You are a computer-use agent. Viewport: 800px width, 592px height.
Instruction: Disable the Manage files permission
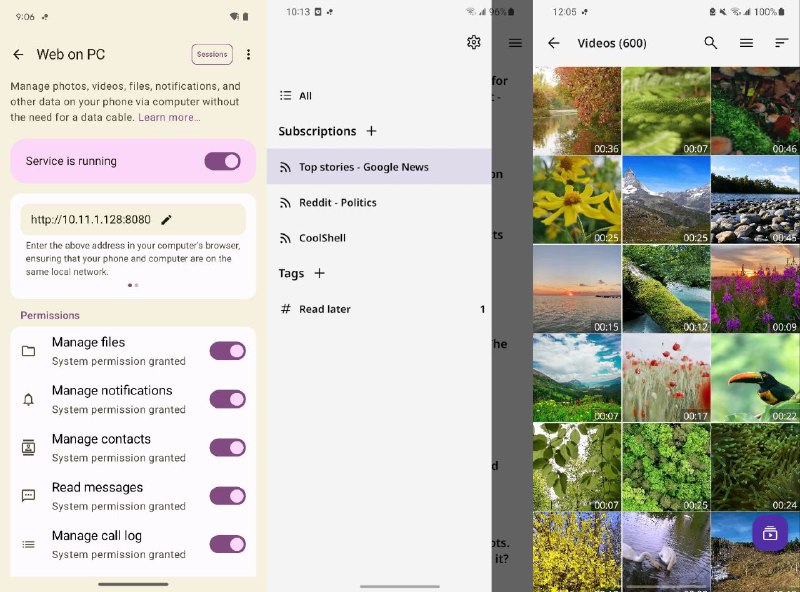[227, 351]
